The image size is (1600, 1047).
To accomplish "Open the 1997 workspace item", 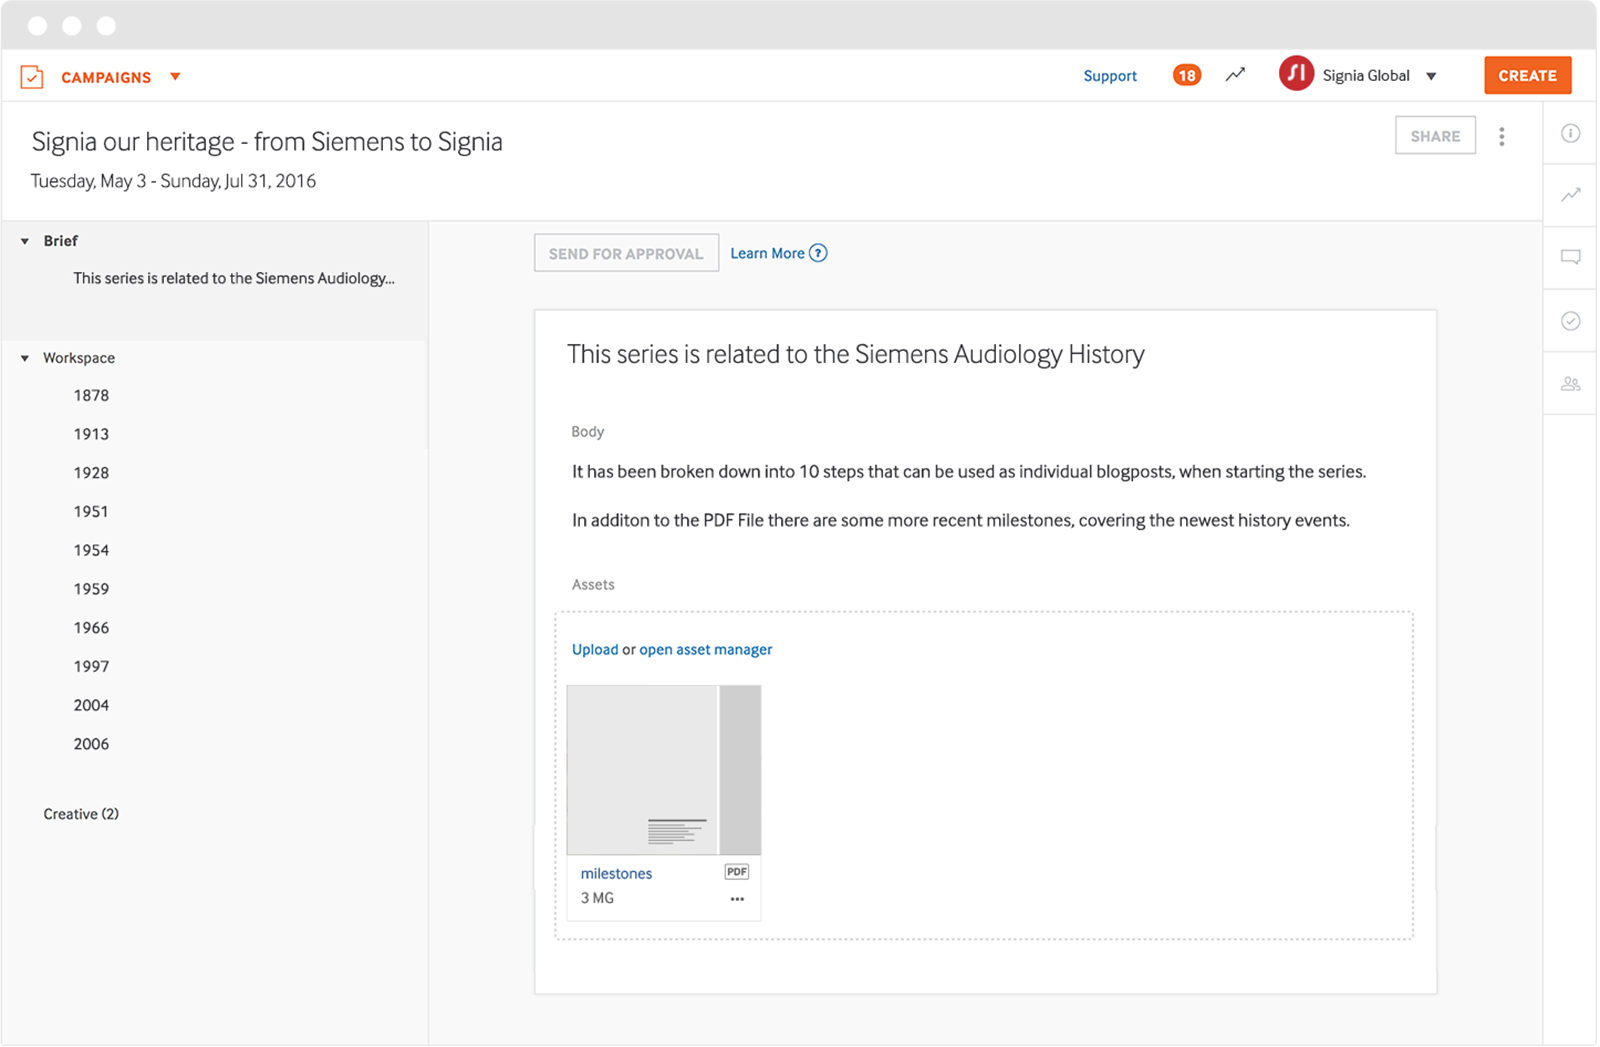I will [x=91, y=666].
